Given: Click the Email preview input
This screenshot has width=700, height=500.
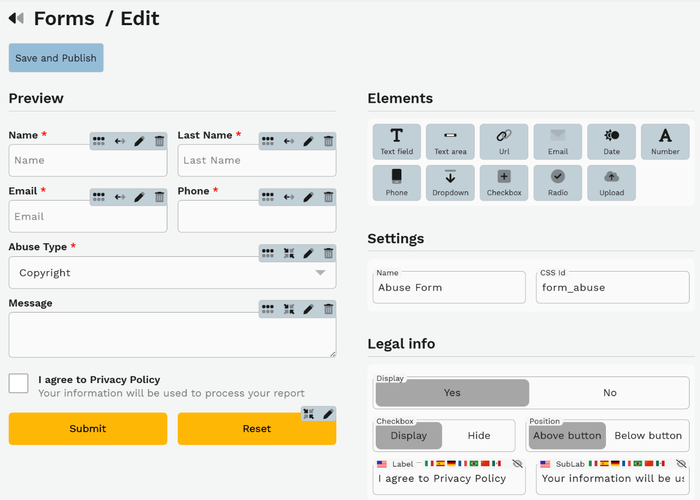Looking at the screenshot, I should (x=88, y=217).
